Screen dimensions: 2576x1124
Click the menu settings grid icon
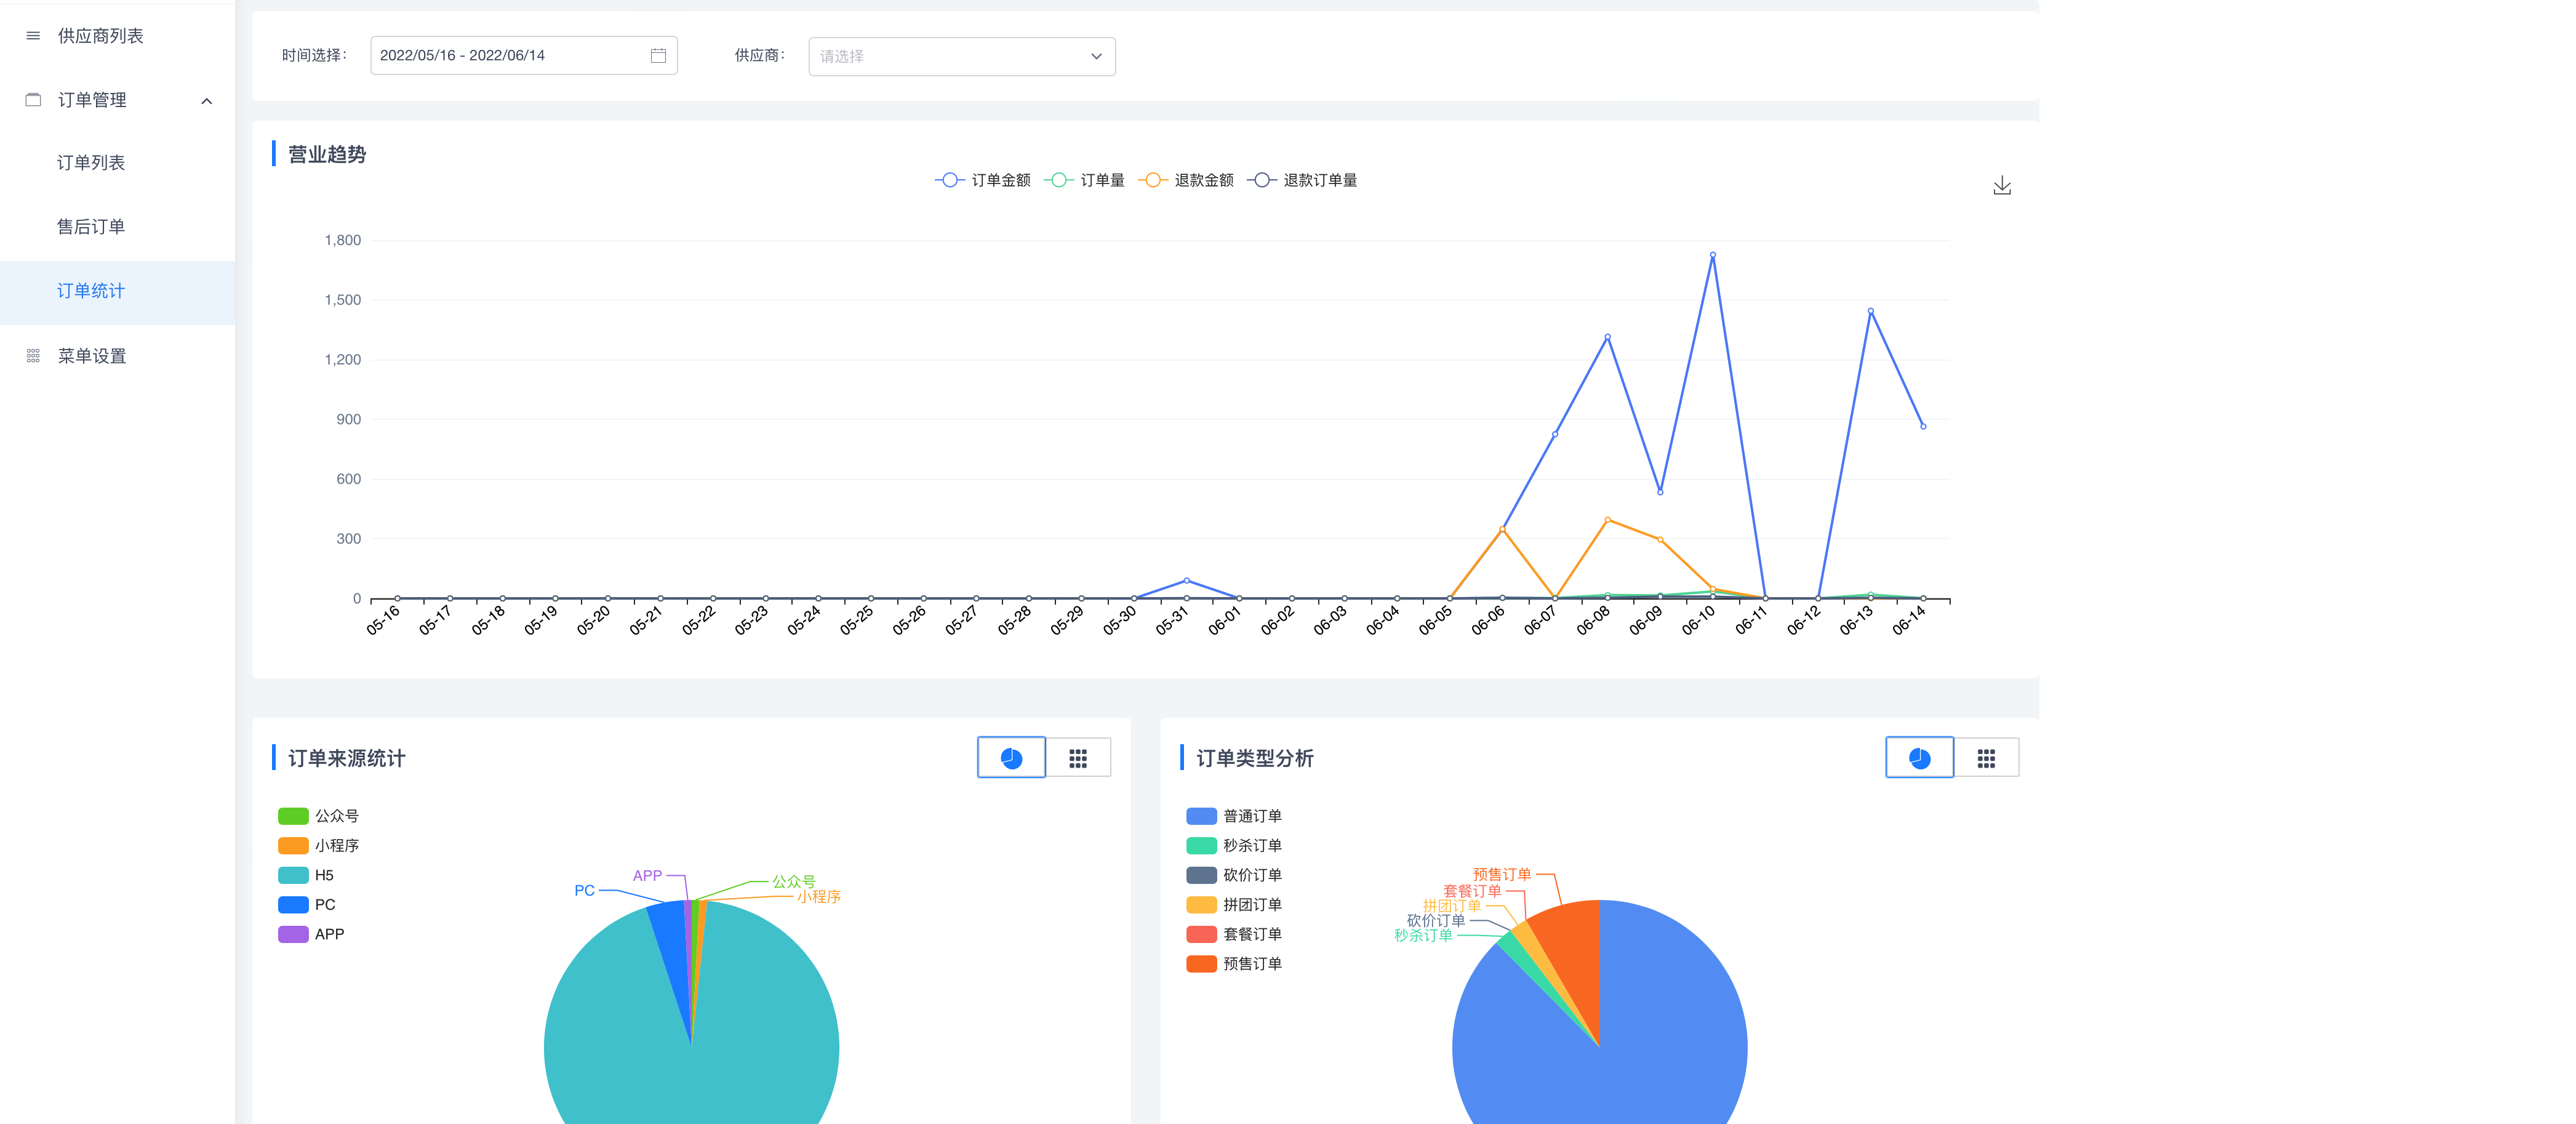tap(33, 356)
